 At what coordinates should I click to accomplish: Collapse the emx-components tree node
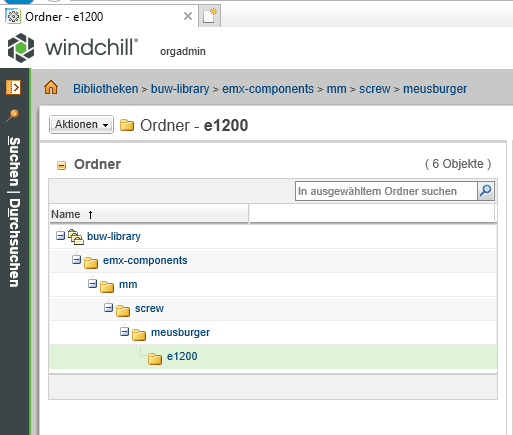76,260
